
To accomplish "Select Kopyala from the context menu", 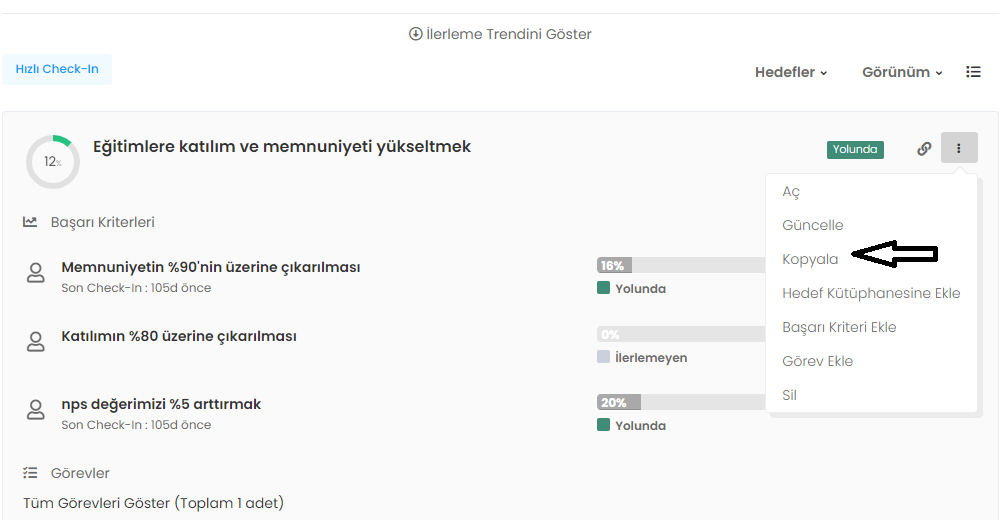I will click(x=810, y=259).
